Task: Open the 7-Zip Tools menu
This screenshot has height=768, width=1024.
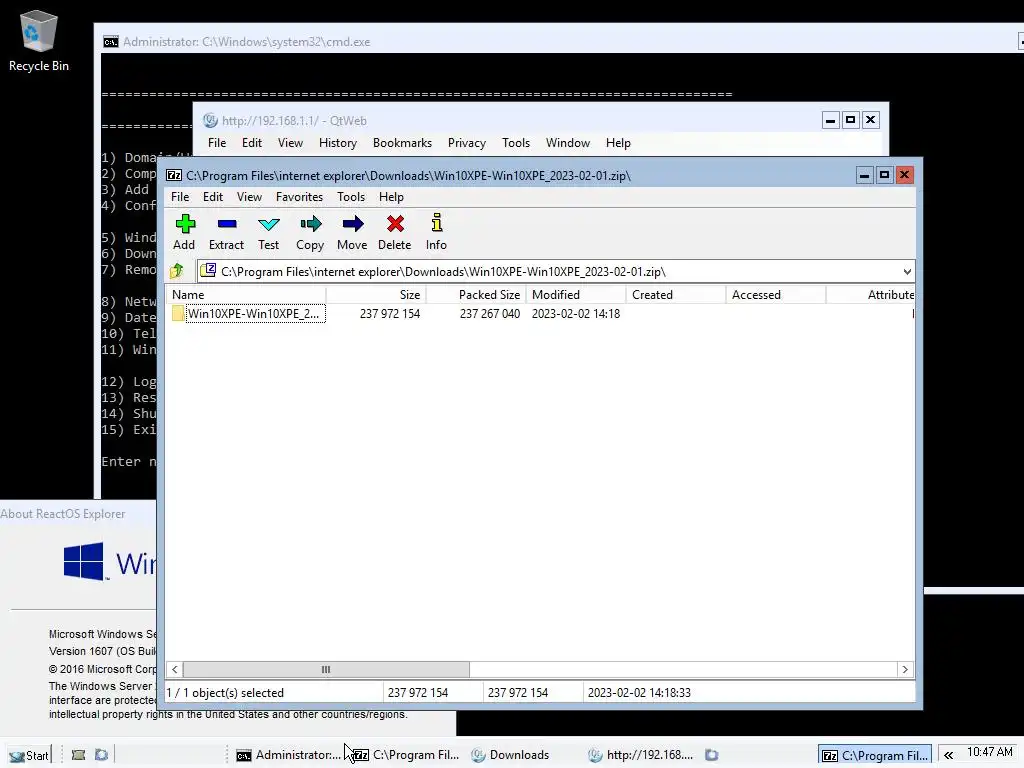Action: [351, 197]
